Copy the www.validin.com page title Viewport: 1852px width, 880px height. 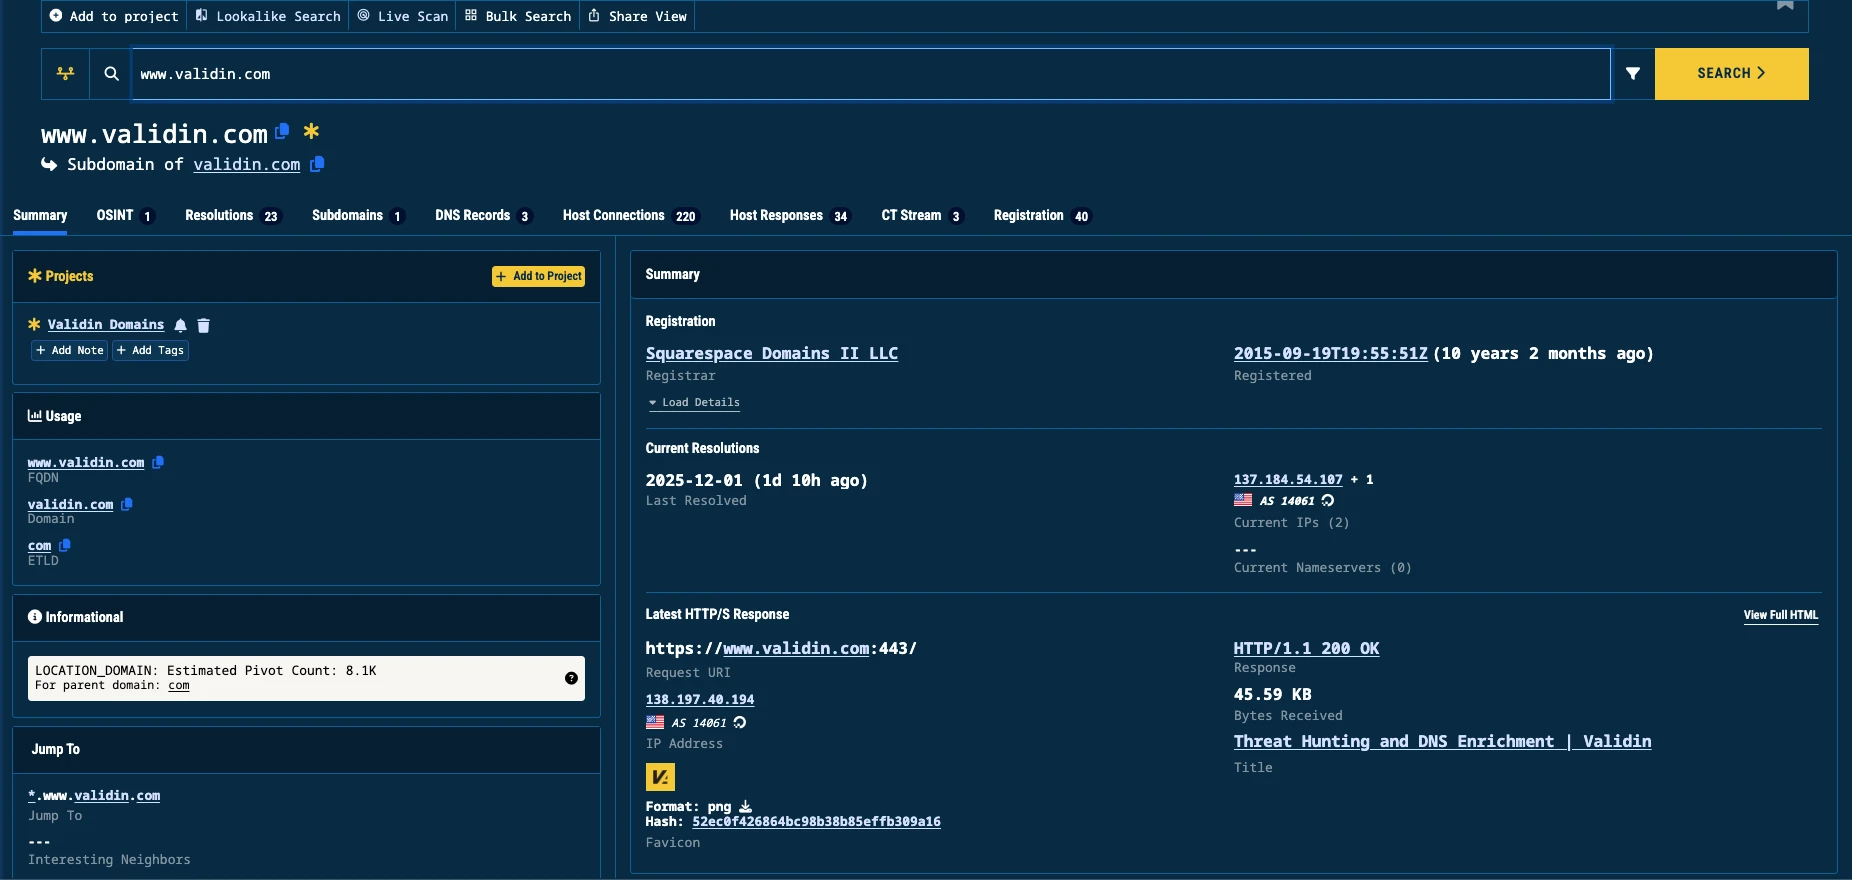282,131
